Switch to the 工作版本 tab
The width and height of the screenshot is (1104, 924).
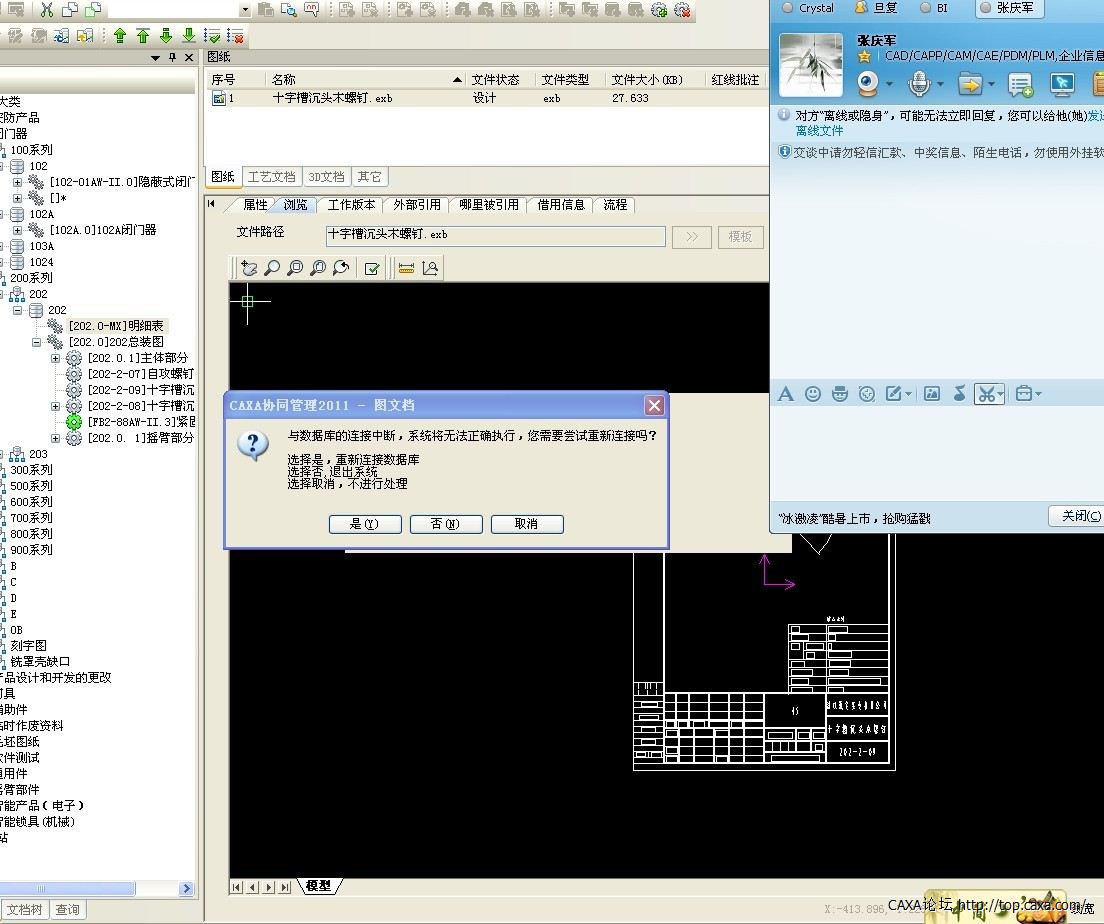click(351, 205)
